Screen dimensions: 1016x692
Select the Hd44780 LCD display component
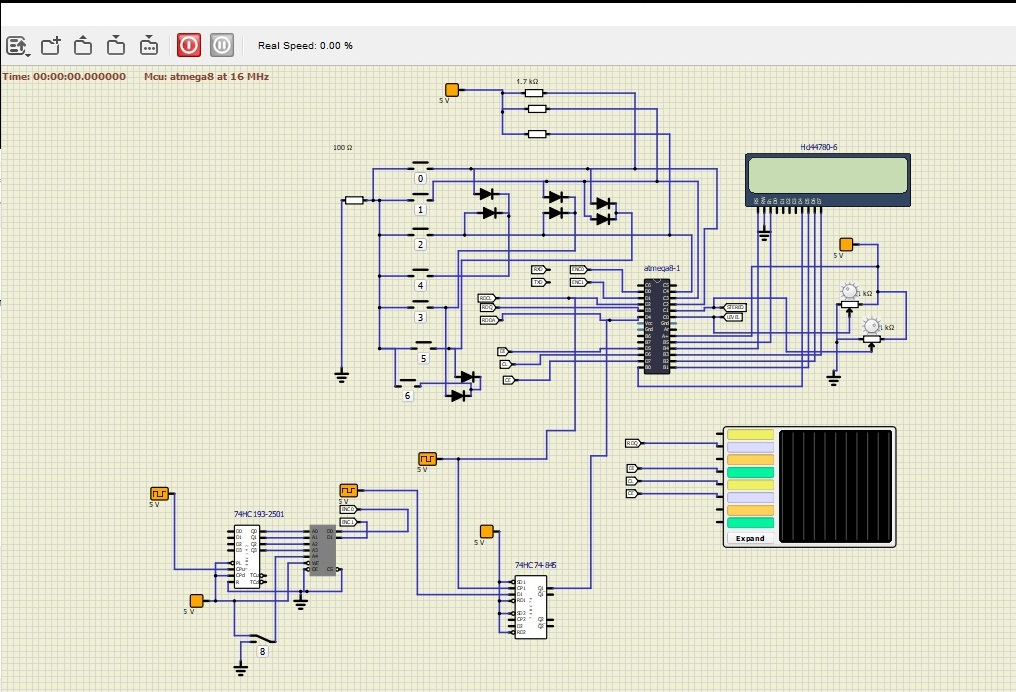[x=828, y=180]
